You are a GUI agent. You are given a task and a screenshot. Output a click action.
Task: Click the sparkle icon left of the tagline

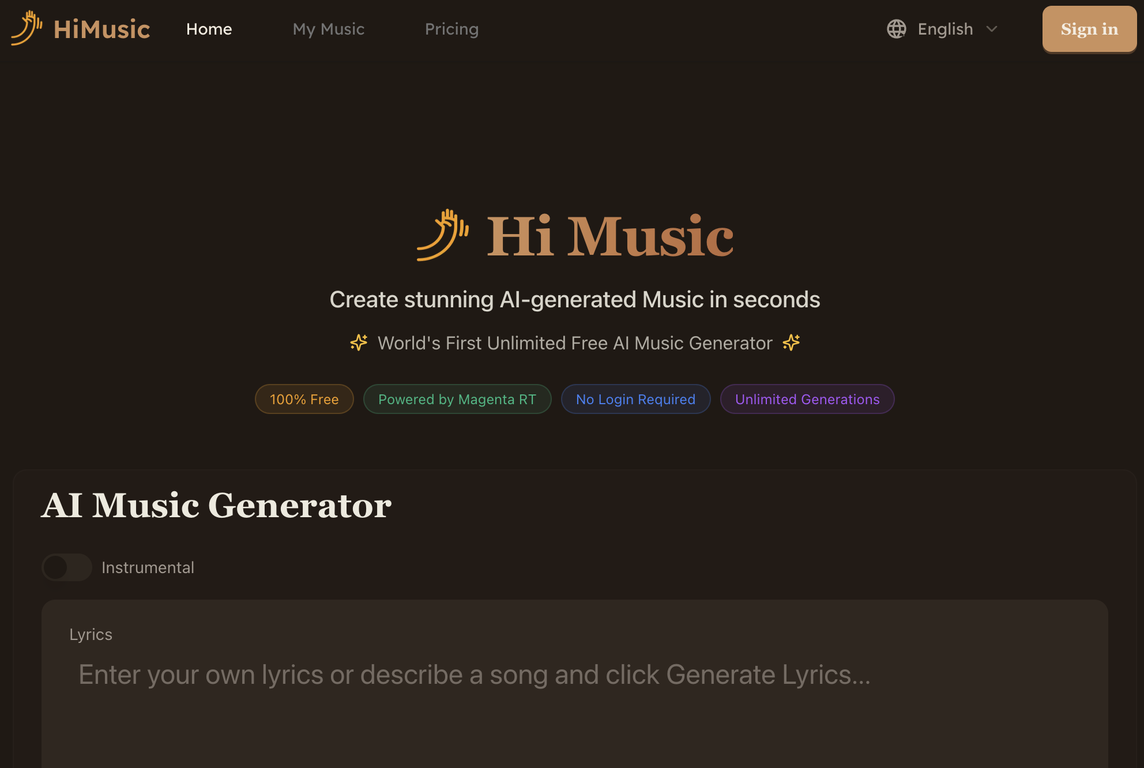[x=359, y=342]
